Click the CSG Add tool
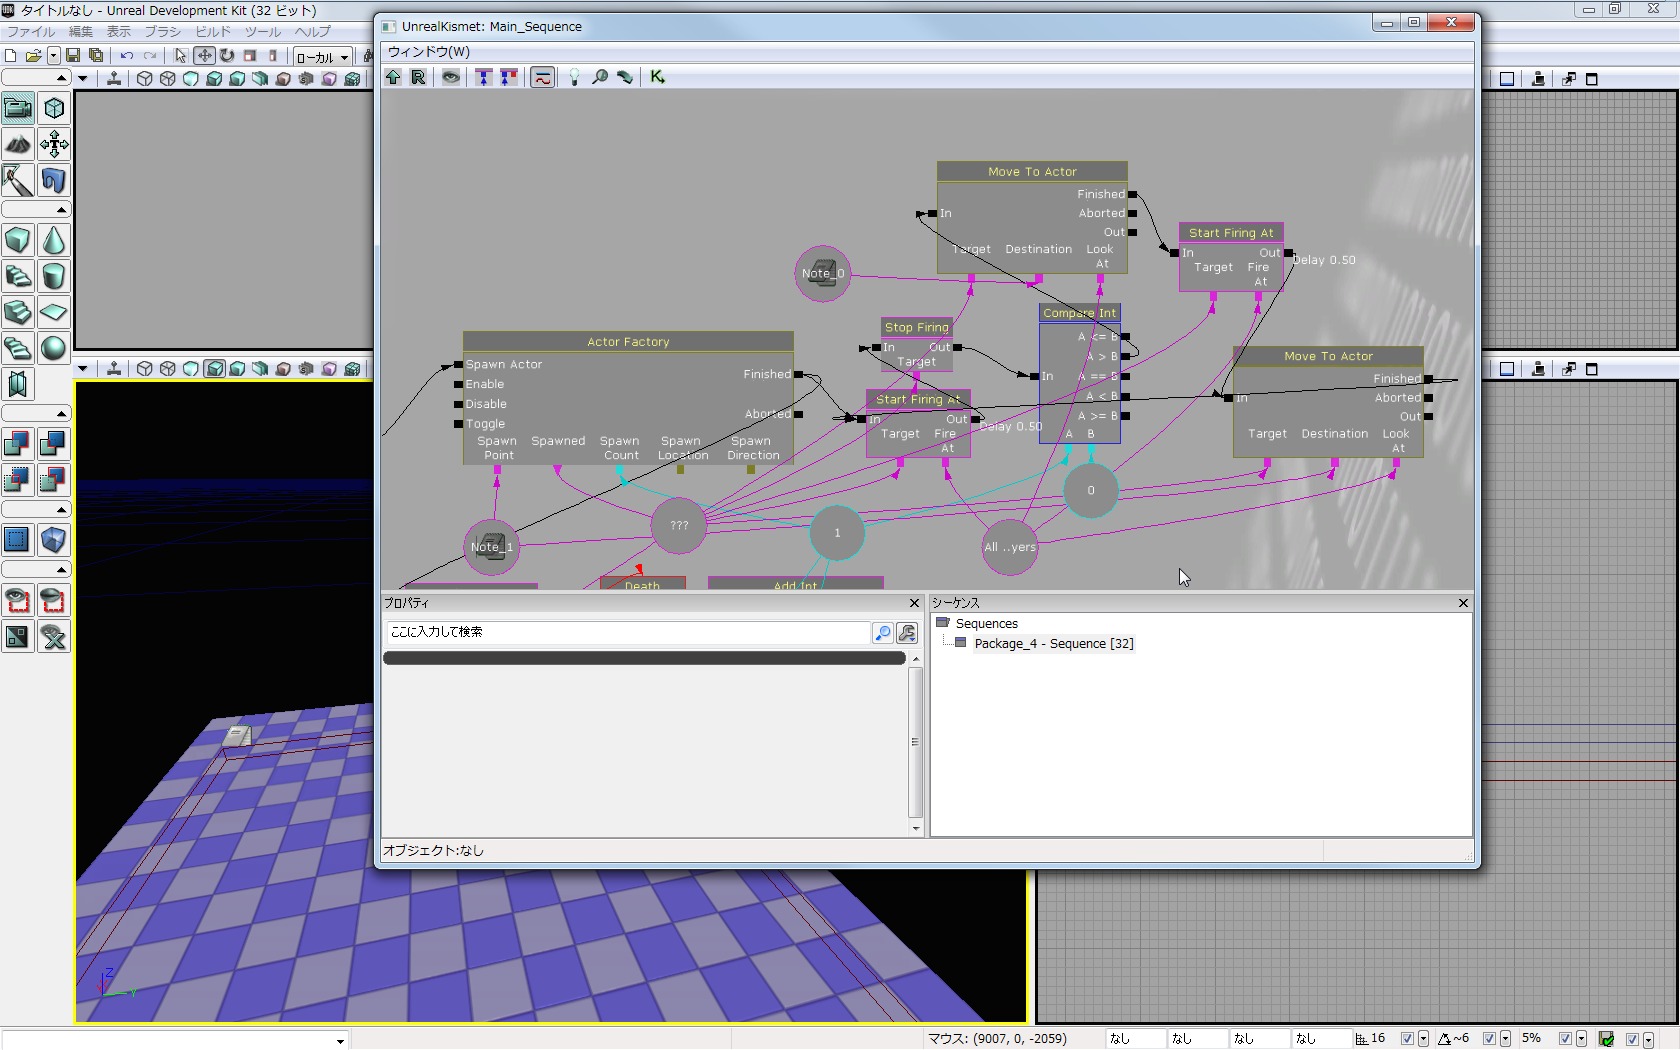The height and width of the screenshot is (1050, 1680). point(18,443)
